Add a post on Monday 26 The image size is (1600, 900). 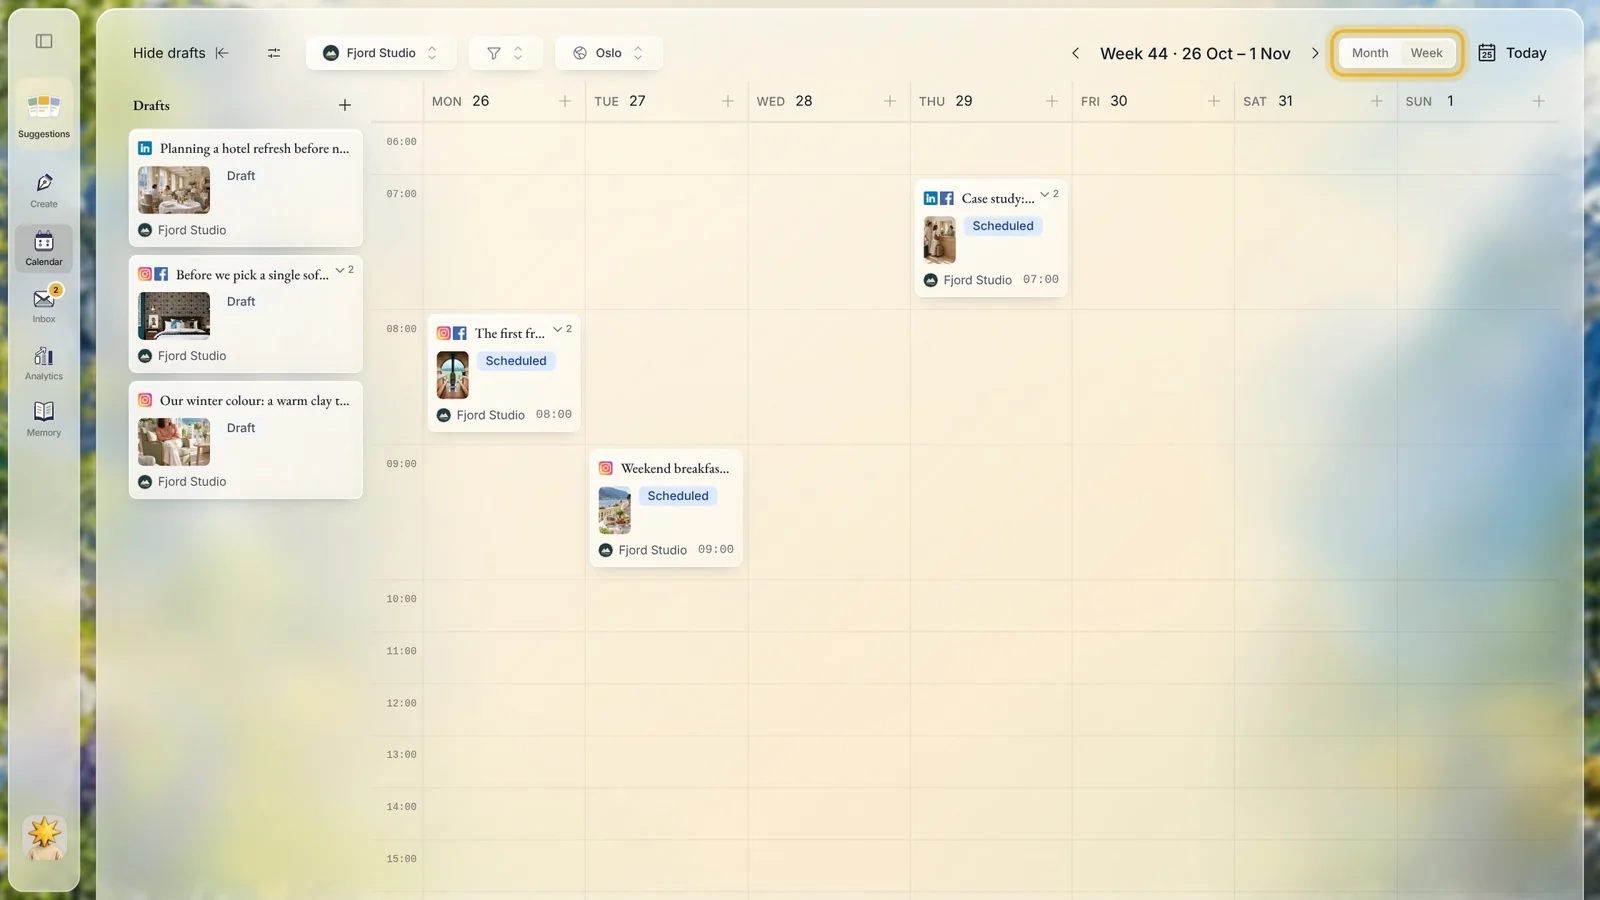[565, 101]
